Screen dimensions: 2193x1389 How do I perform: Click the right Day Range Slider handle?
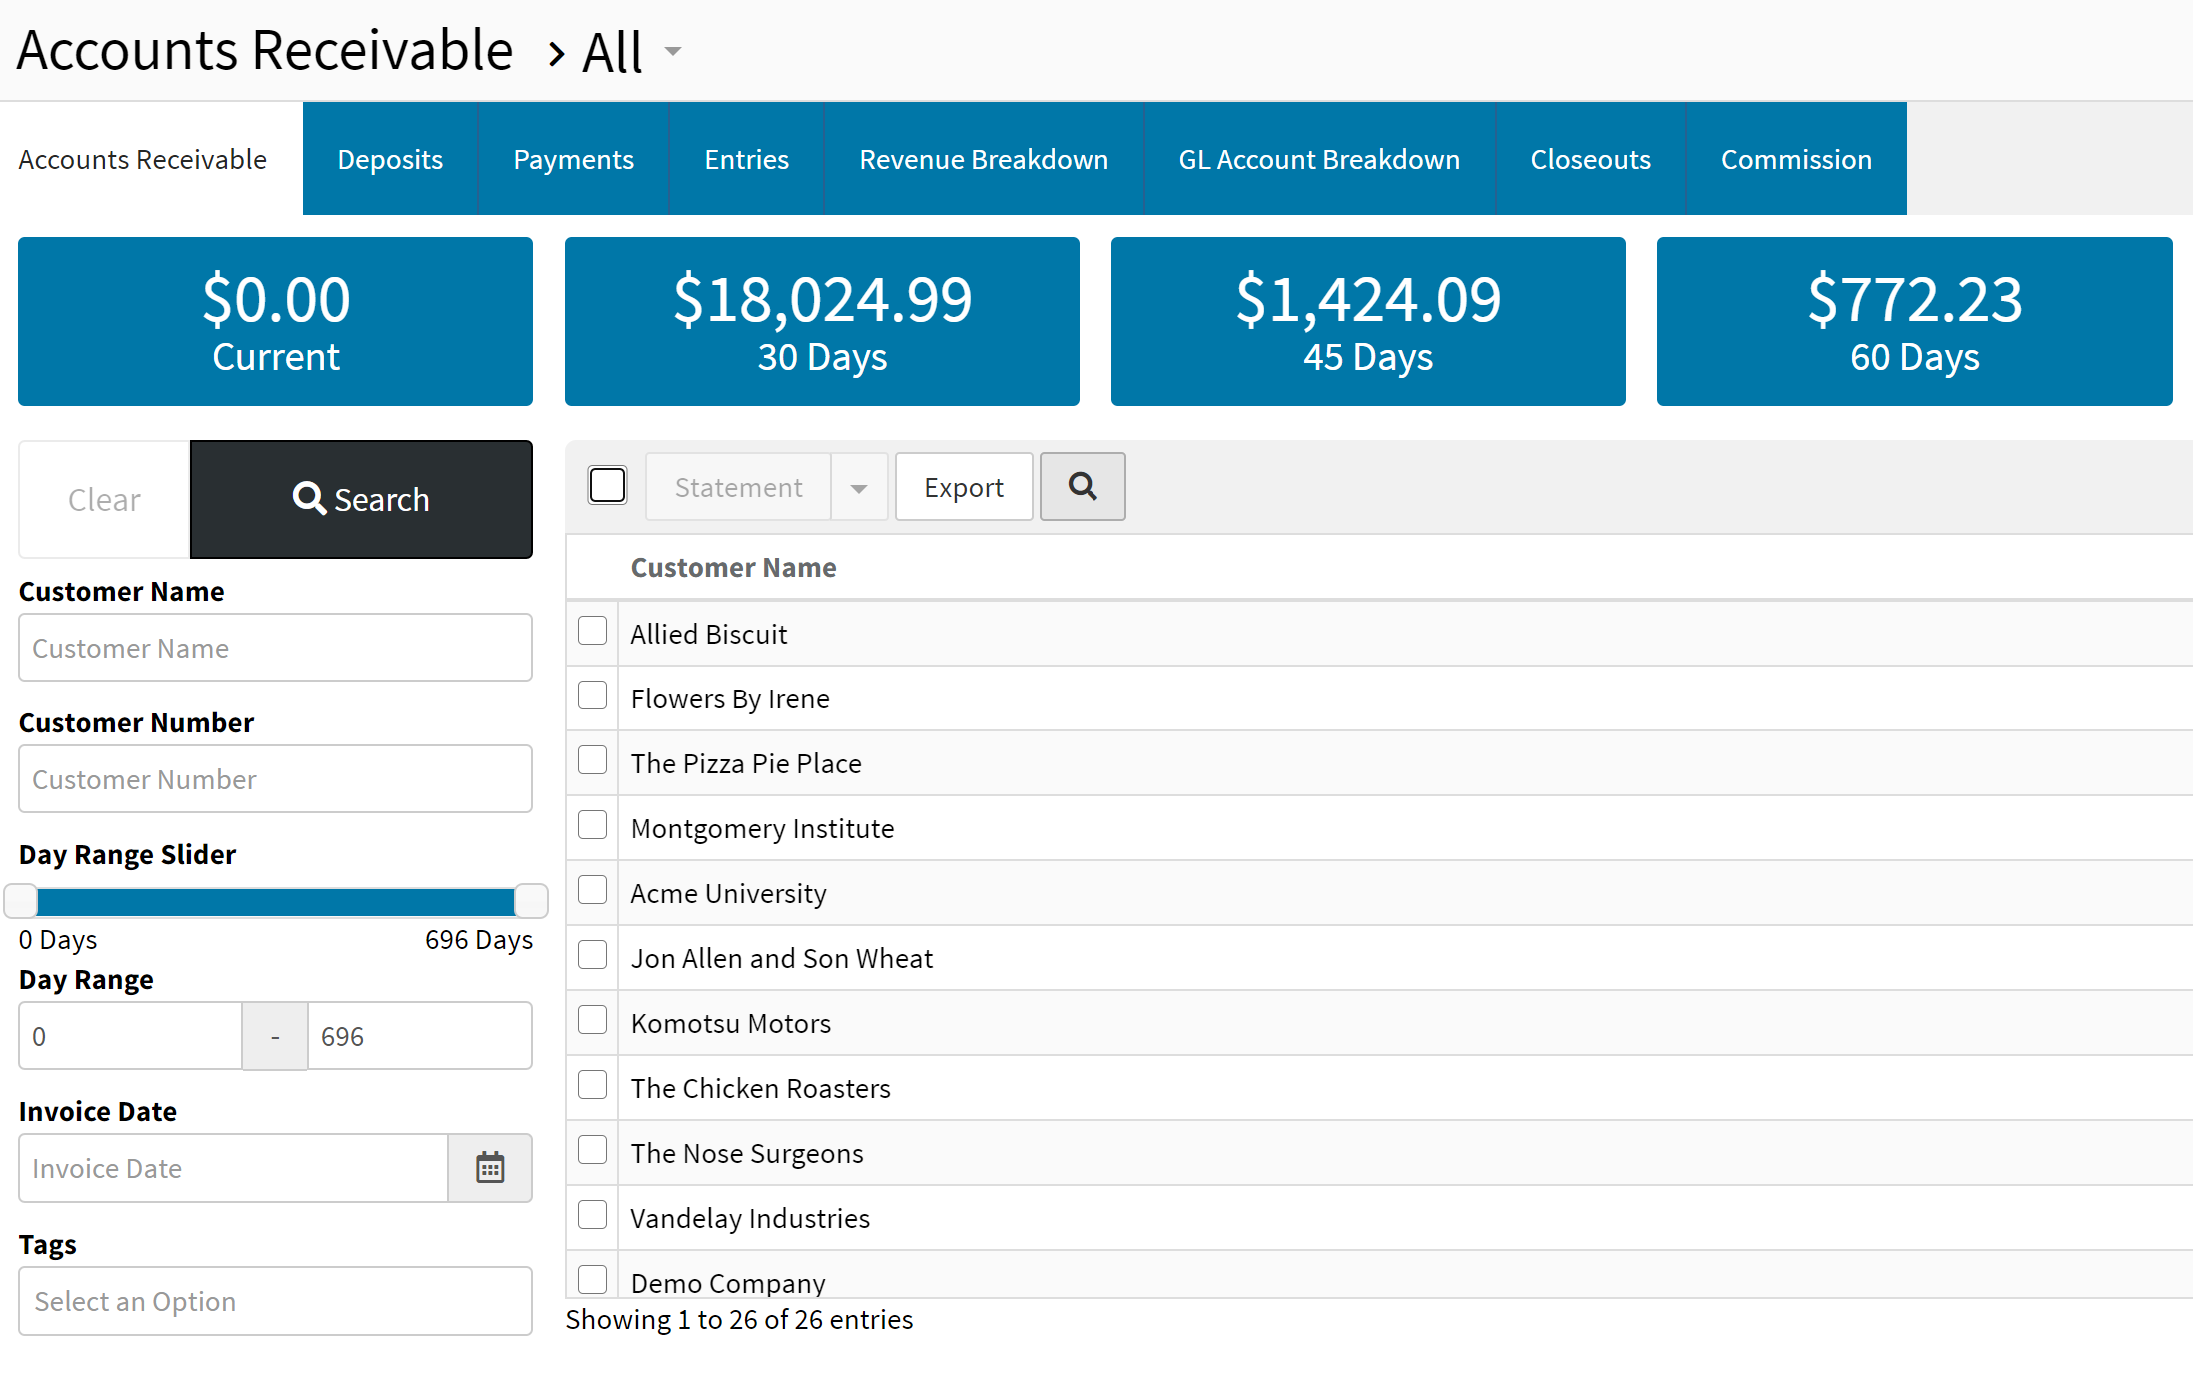click(x=531, y=901)
